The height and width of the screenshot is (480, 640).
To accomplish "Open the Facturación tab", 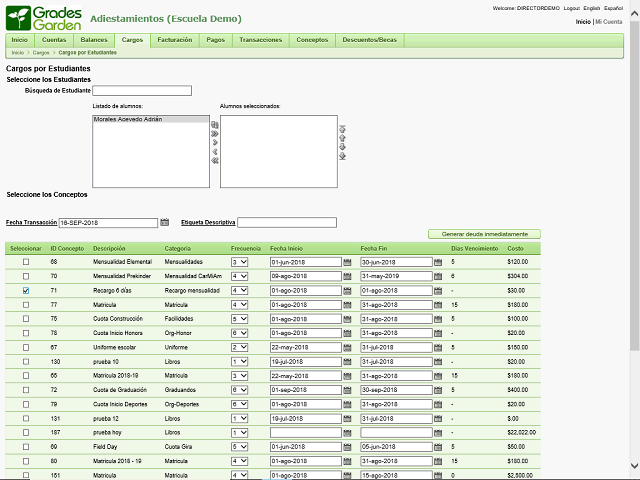I will coord(175,40).
